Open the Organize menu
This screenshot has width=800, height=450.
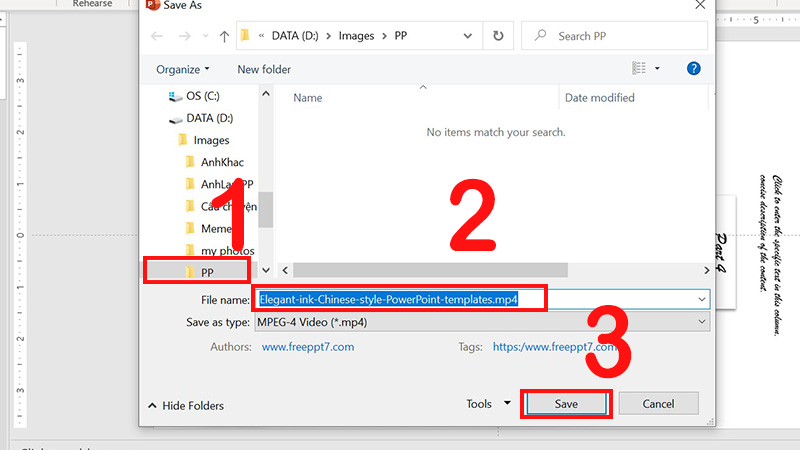[183, 69]
